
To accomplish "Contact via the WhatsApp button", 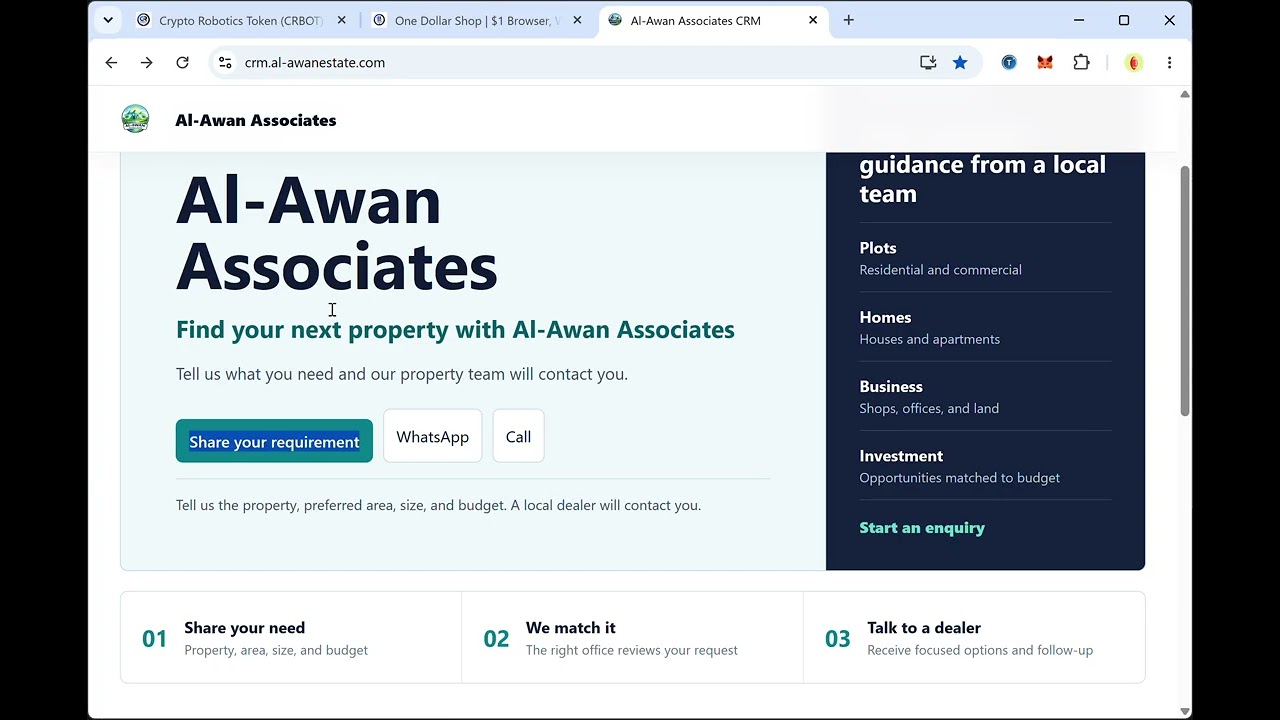I will [432, 436].
